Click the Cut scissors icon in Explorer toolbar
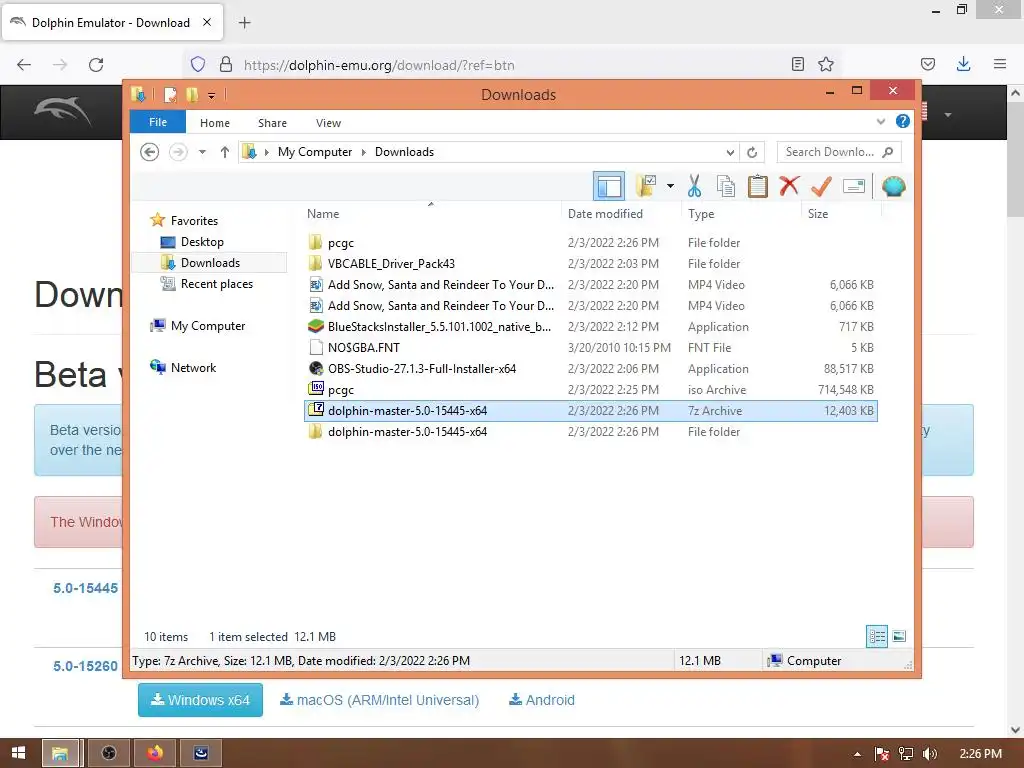This screenshot has height=768, width=1024. [694, 186]
